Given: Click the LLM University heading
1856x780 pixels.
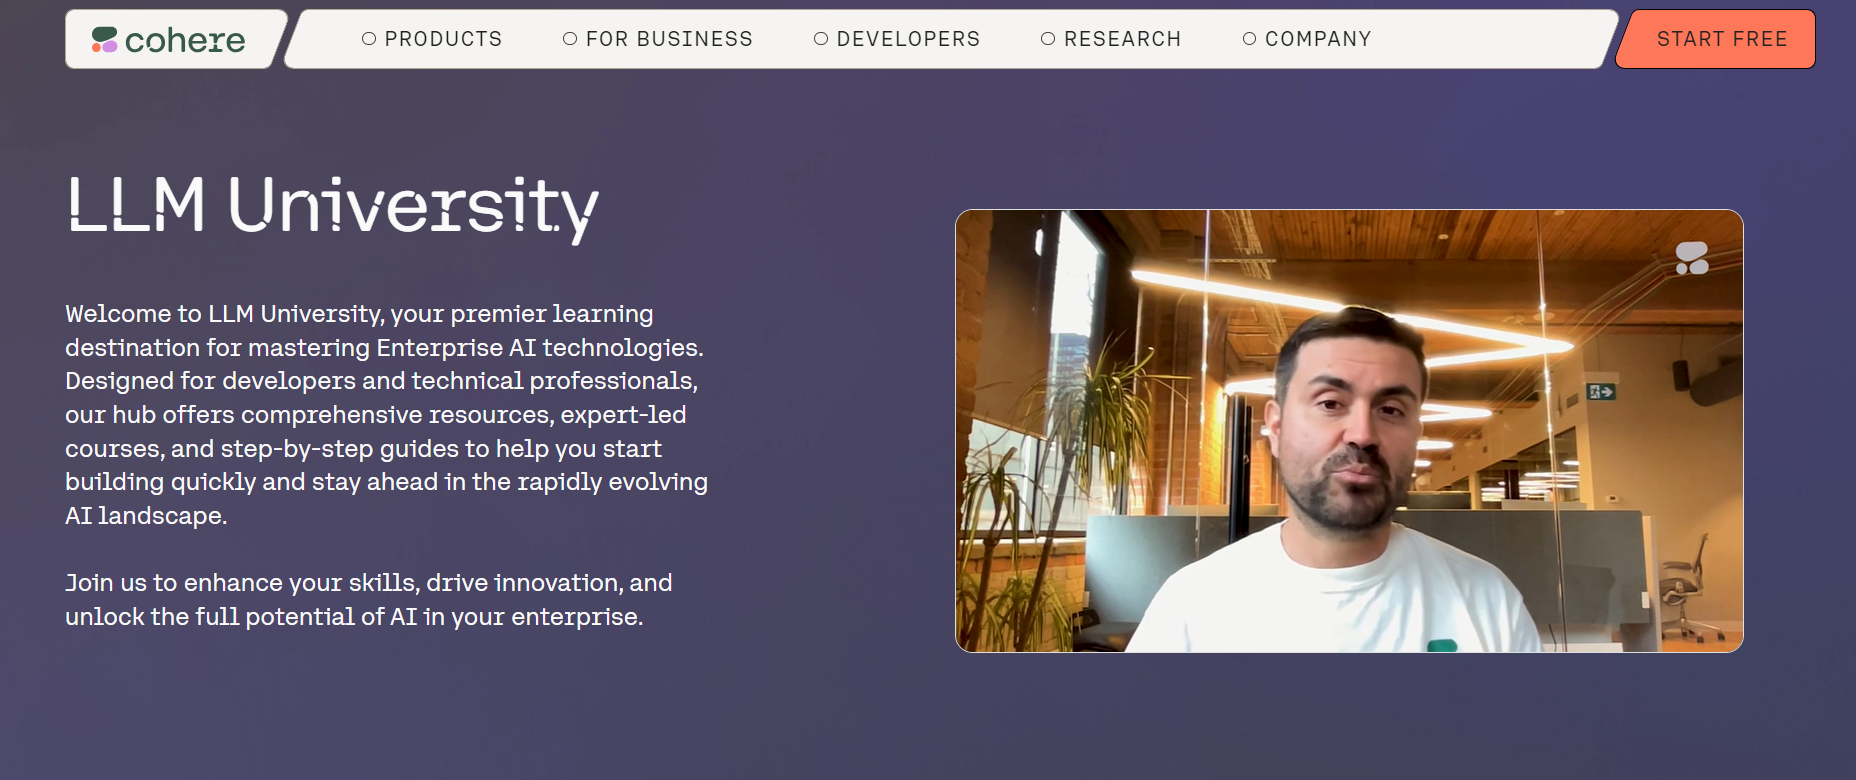Looking at the screenshot, I should [330, 207].
